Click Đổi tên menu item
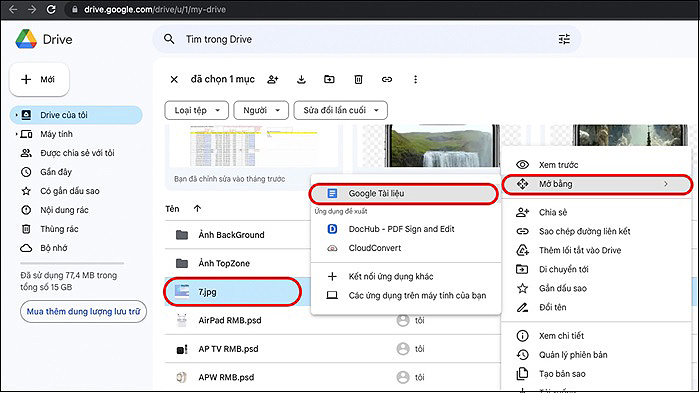The height and width of the screenshot is (393, 700). pos(597,307)
